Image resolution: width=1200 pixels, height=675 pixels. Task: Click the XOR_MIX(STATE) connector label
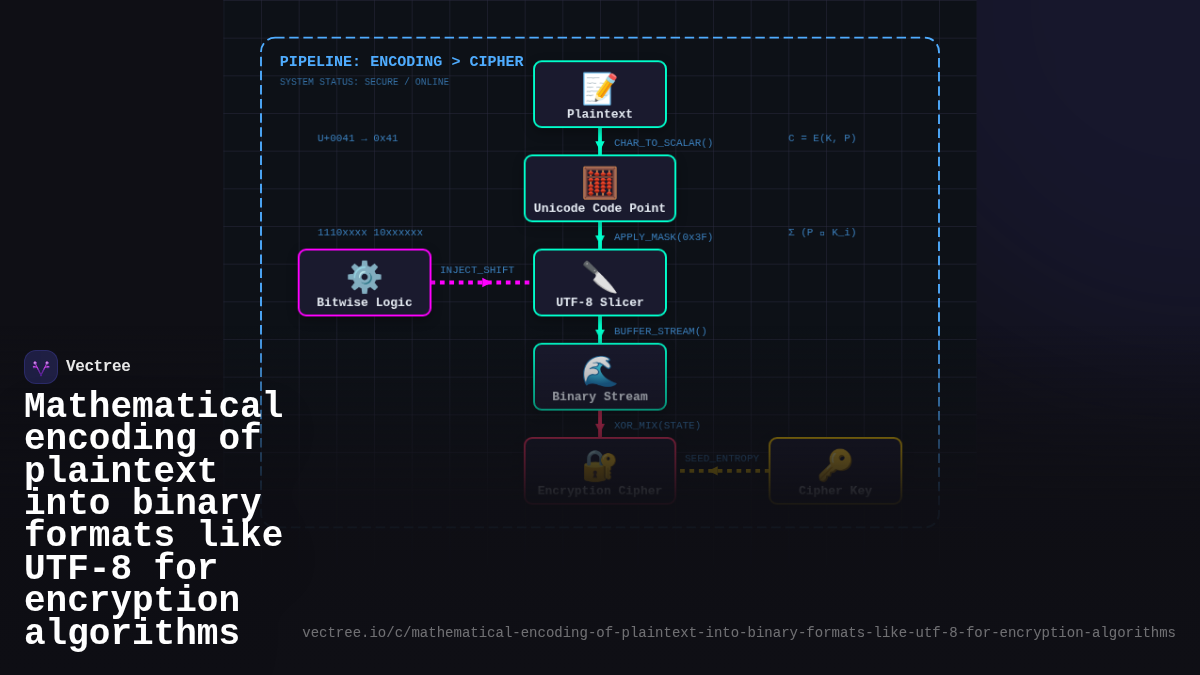point(657,425)
